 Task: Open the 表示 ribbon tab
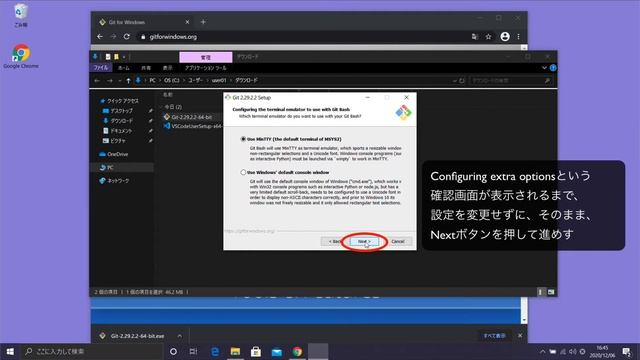point(167,68)
